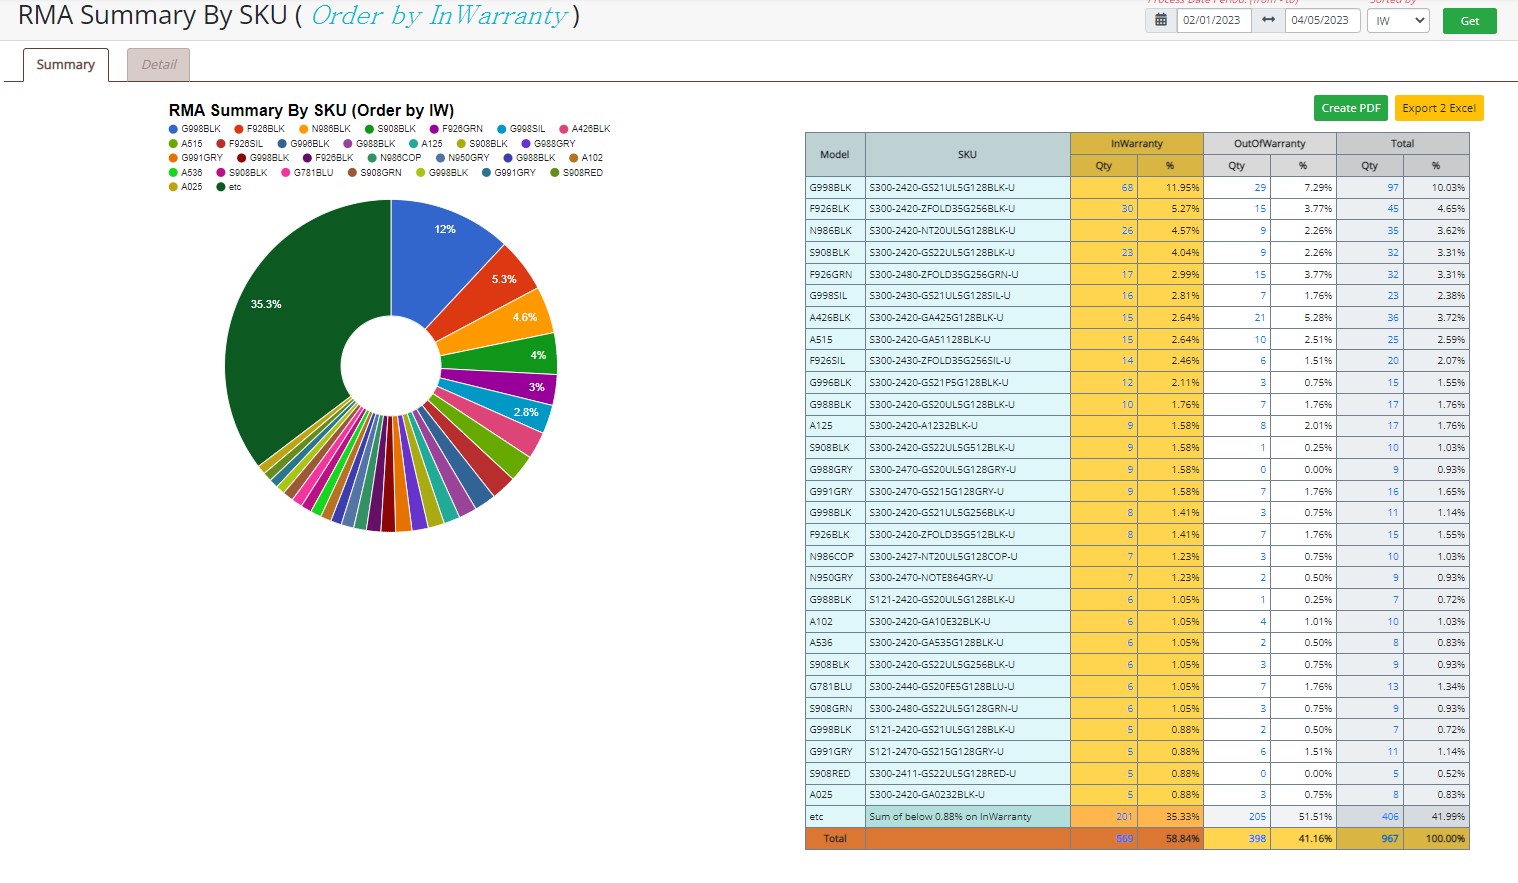The height and width of the screenshot is (883, 1518).
Task: Click the double-arrow icon between dates
Action: tap(1268, 20)
